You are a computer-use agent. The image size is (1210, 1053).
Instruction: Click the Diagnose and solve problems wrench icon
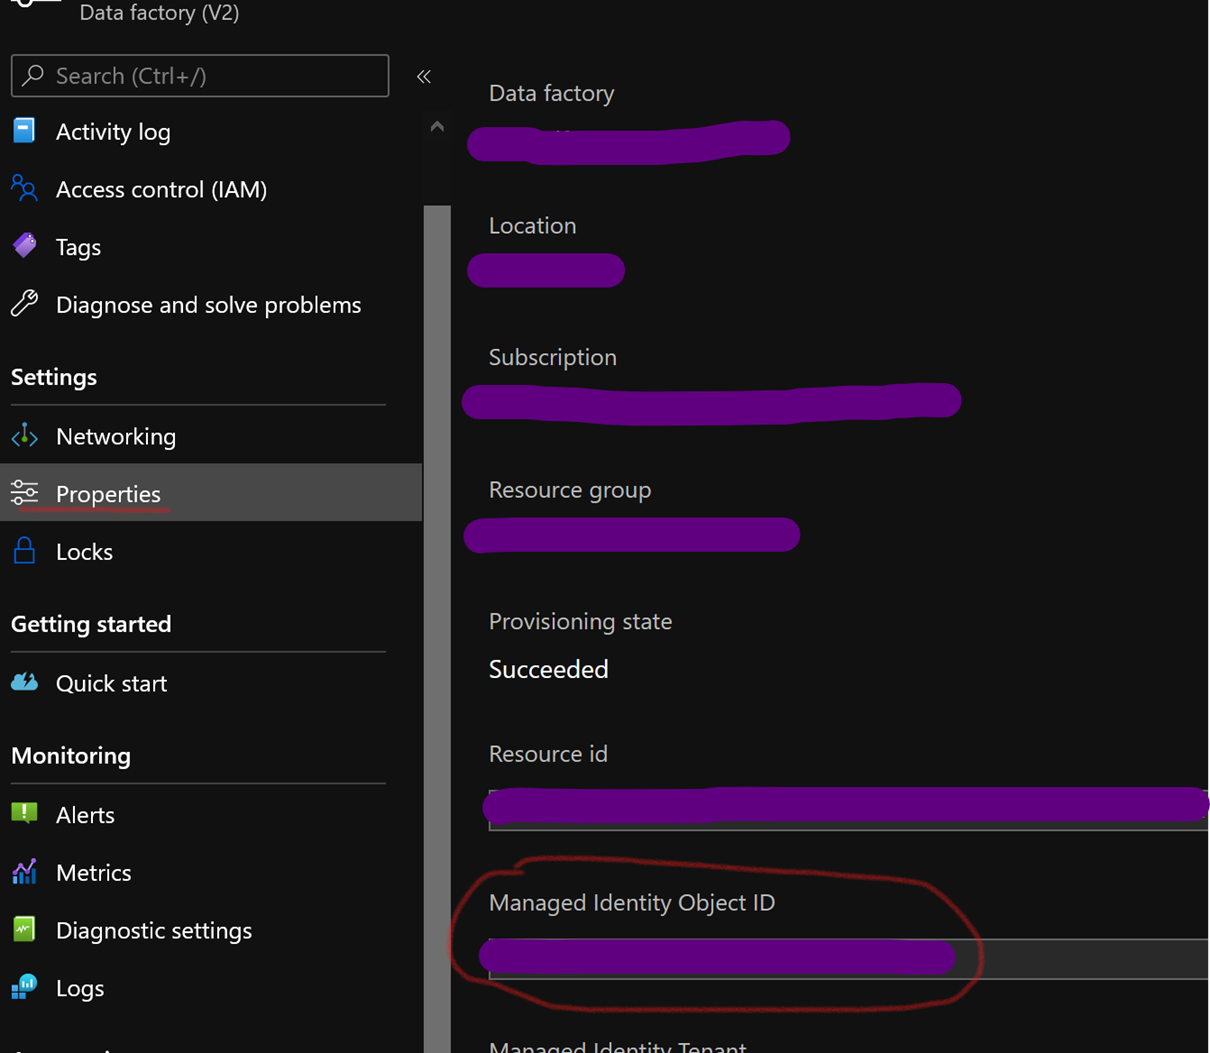tap(24, 304)
